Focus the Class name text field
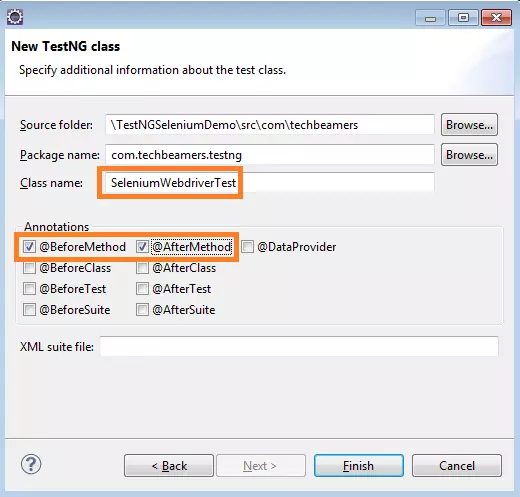The height and width of the screenshot is (497, 520). point(270,183)
